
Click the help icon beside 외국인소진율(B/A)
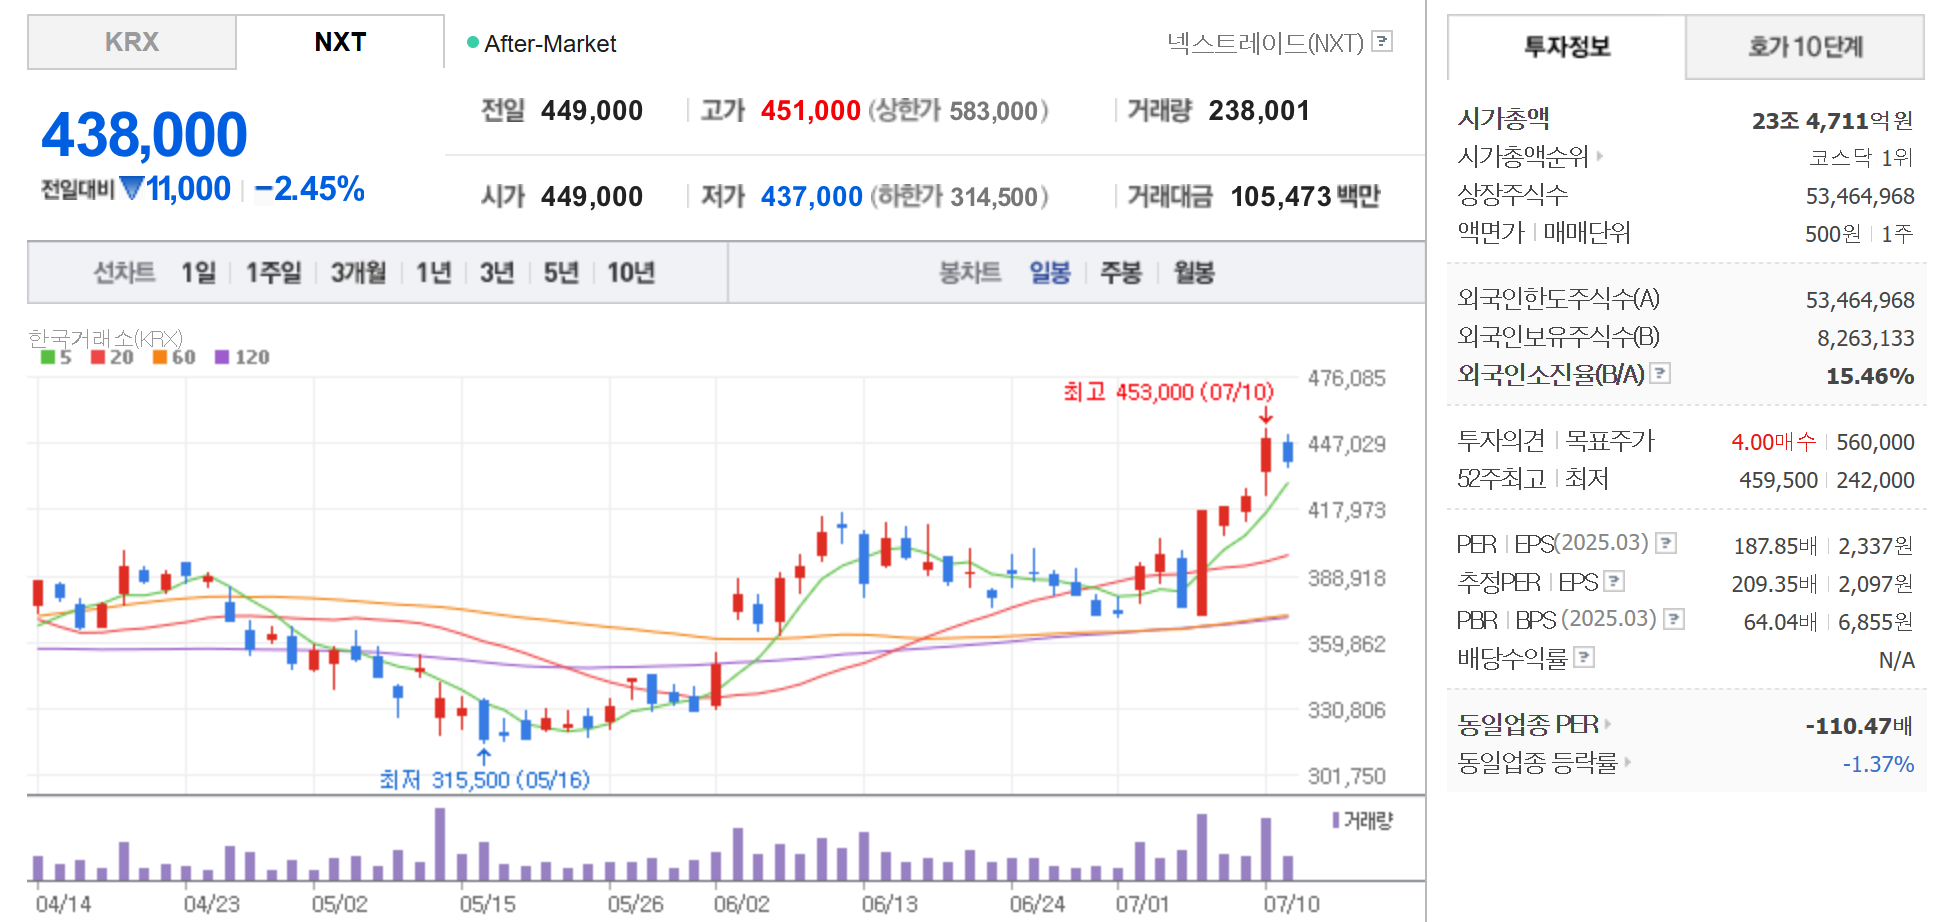pyautogui.click(x=1661, y=373)
